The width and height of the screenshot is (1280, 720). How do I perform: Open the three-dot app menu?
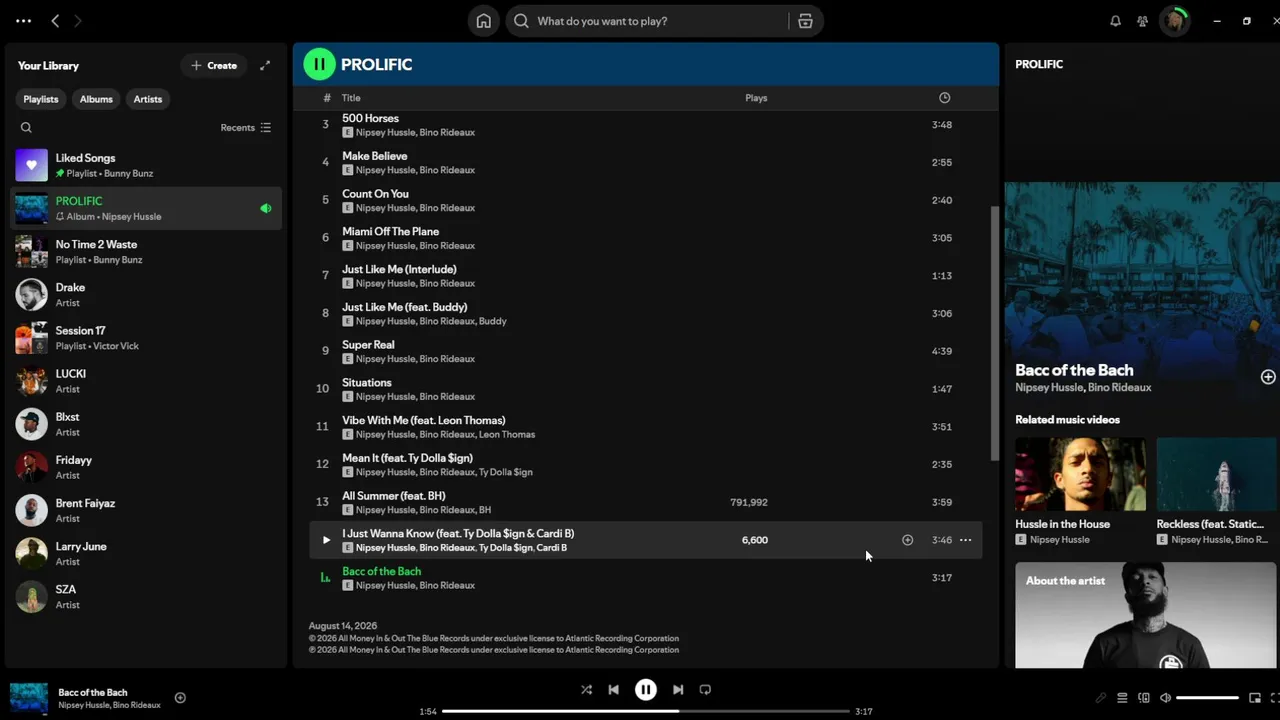tap(24, 21)
